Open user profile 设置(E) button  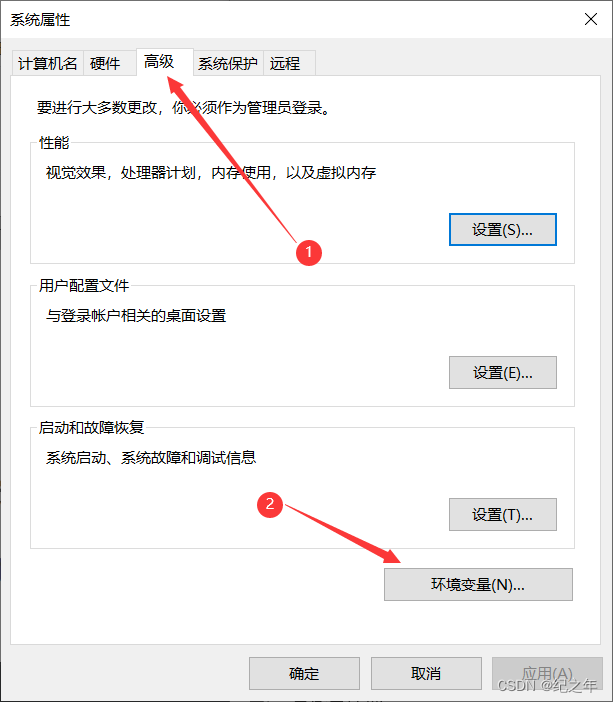click(503, 372)
